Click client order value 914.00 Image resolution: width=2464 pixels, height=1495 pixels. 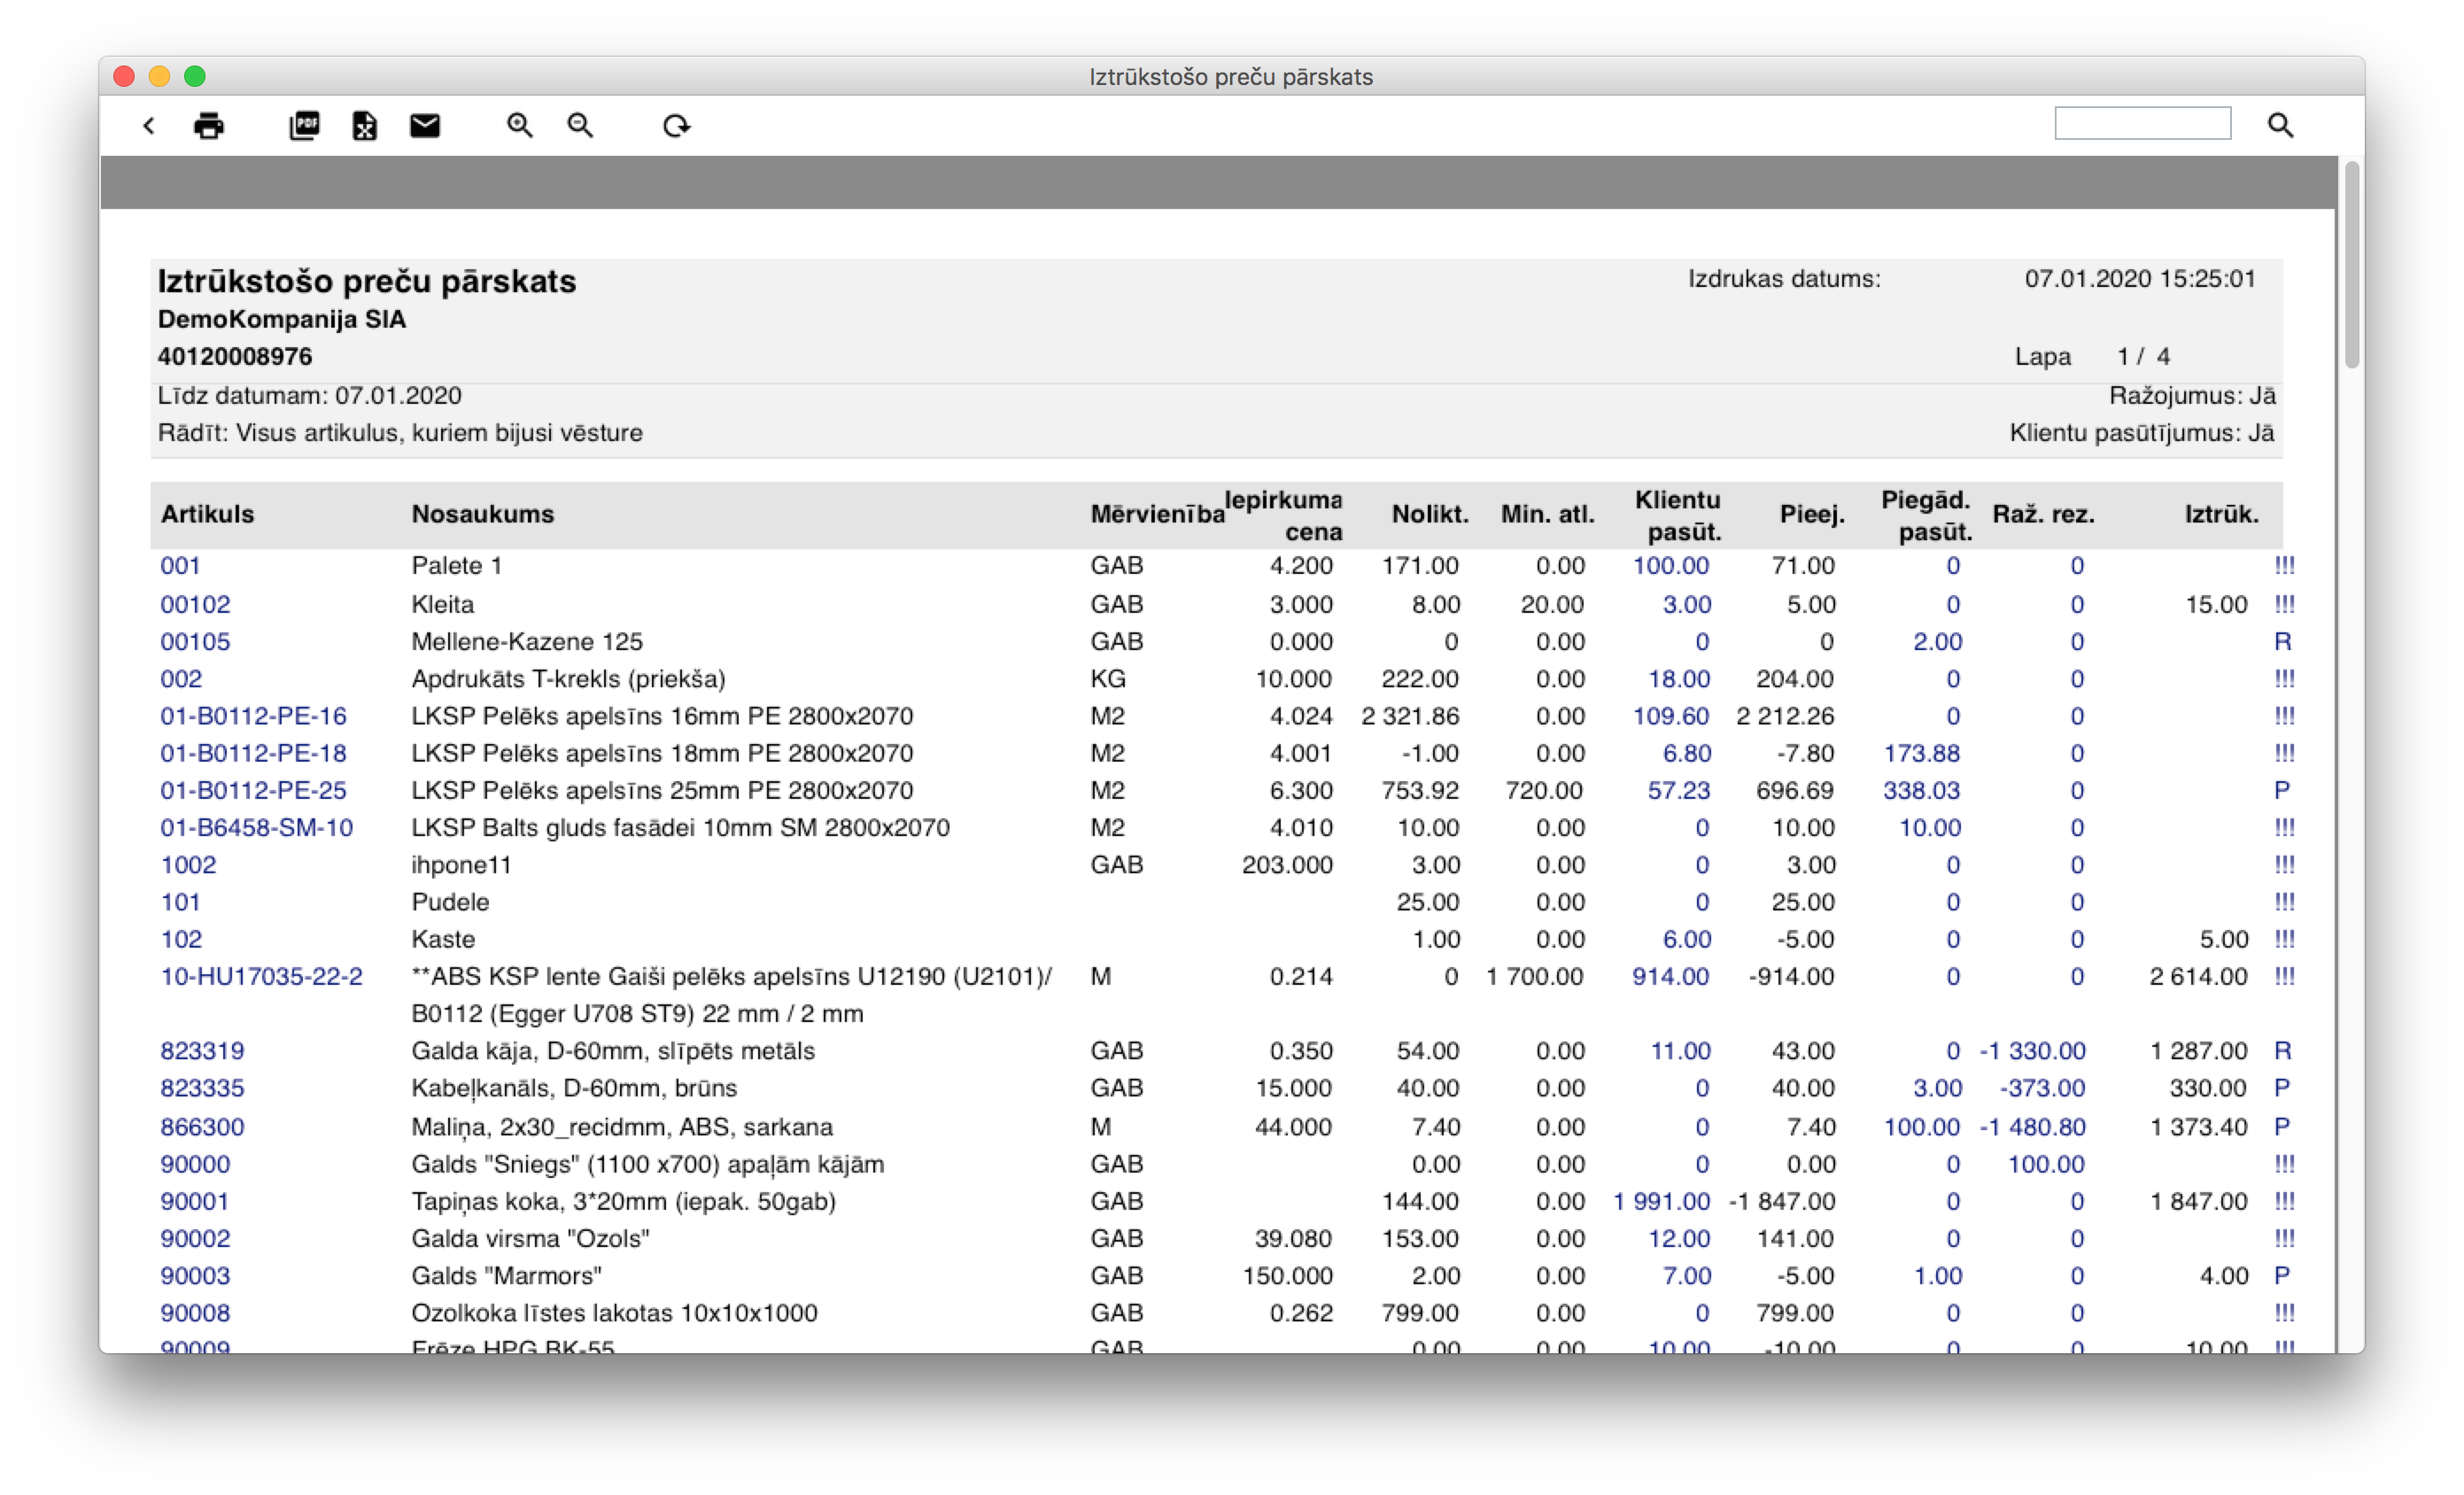pos(1671,976)
